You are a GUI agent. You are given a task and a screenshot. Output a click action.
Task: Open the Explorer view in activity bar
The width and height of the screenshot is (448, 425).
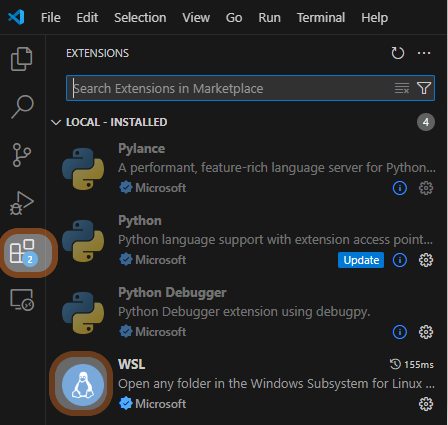click(22, 59)
